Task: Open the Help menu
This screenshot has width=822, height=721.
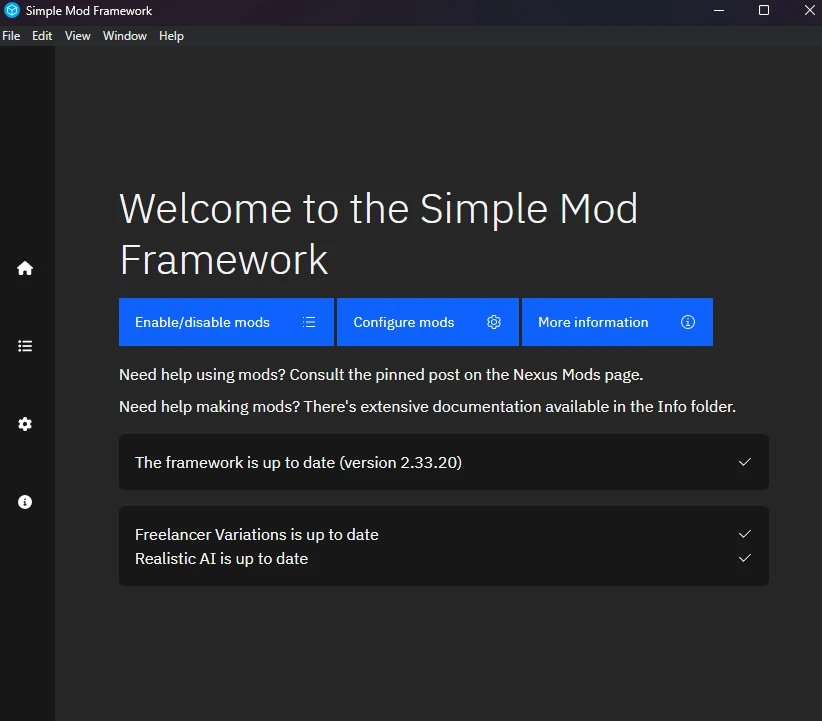Action: 171,36
